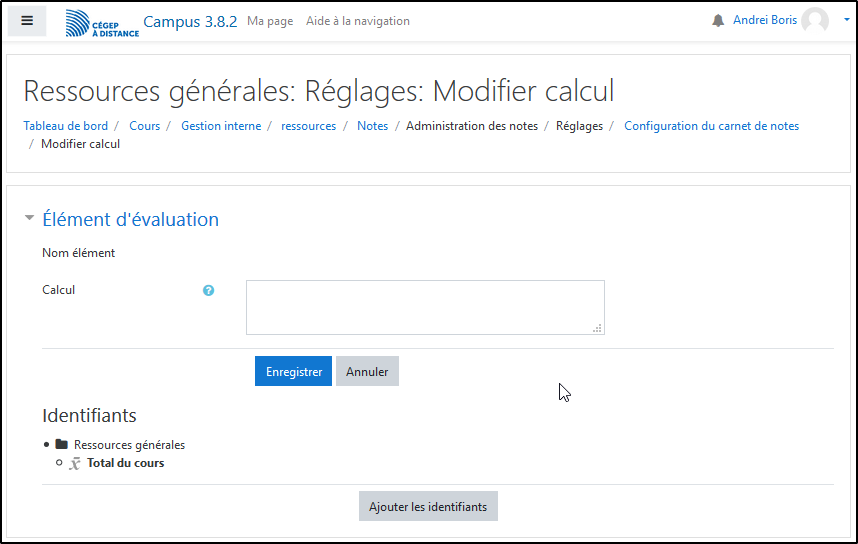Screen dimensions: 858x544
Task: Click Campus 3.8.2 site title
Action: 190,21
